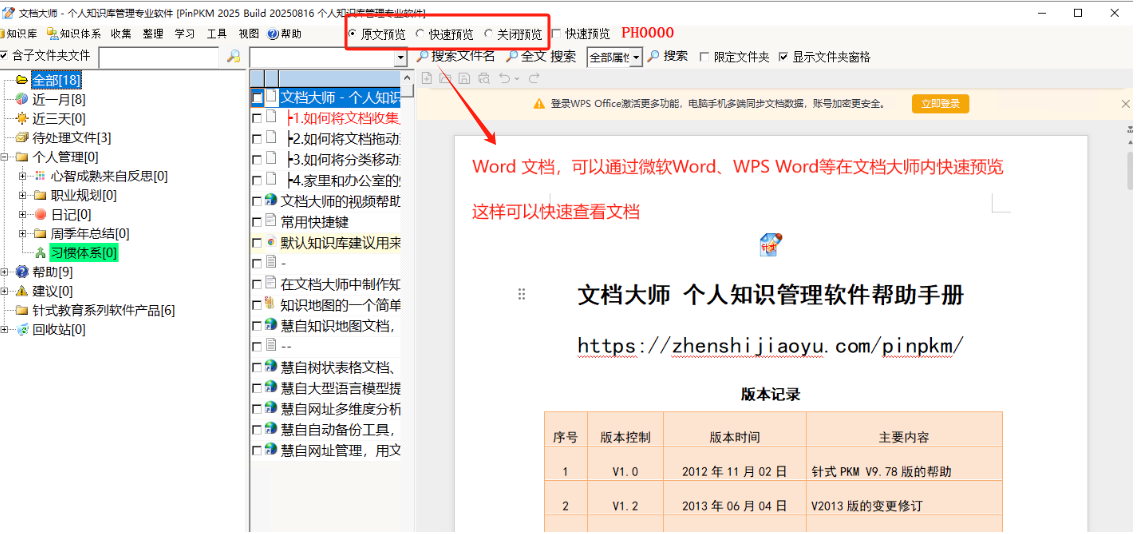Click the 回收站 recycle bin icon

tap(22, 329)
